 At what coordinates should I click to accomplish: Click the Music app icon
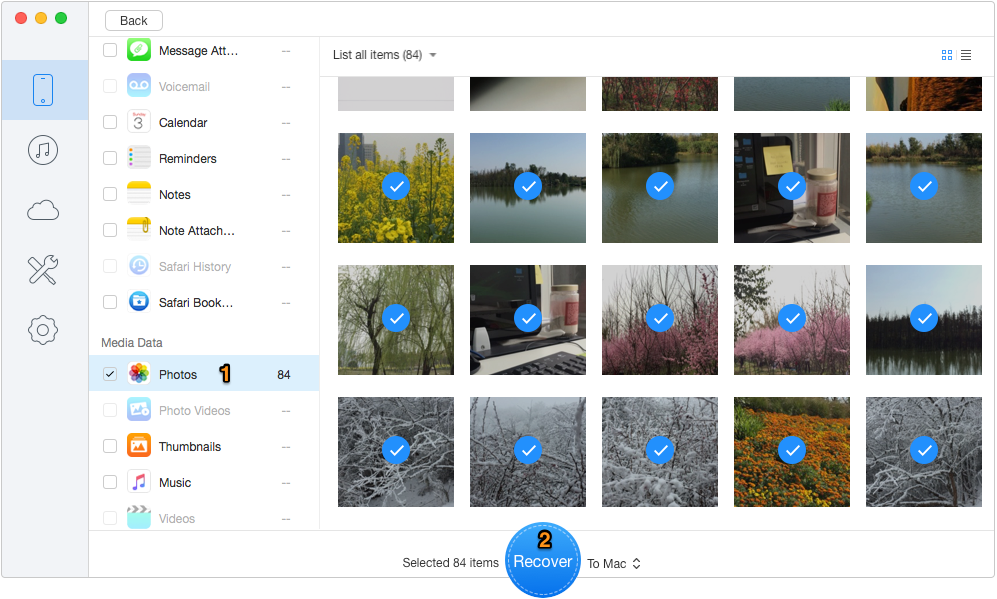click(x=139, y=482)
